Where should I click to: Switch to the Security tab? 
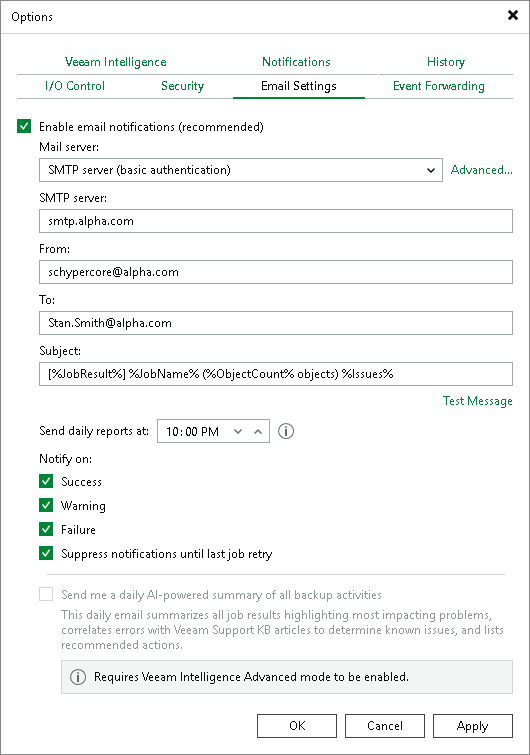click(x=182, y=86)
